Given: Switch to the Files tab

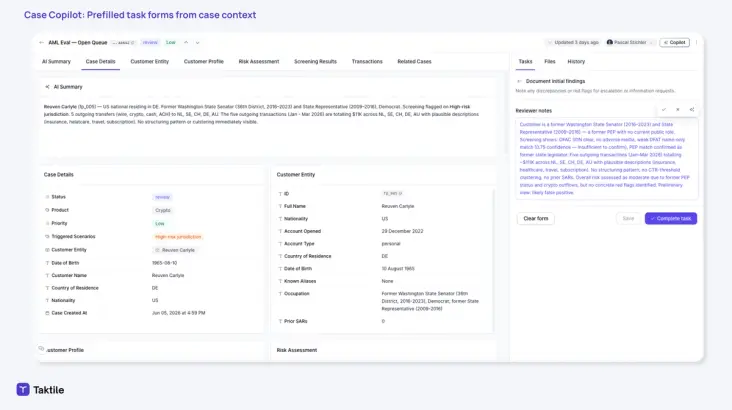Looking at the screenshot, I should tap(549, 62).
